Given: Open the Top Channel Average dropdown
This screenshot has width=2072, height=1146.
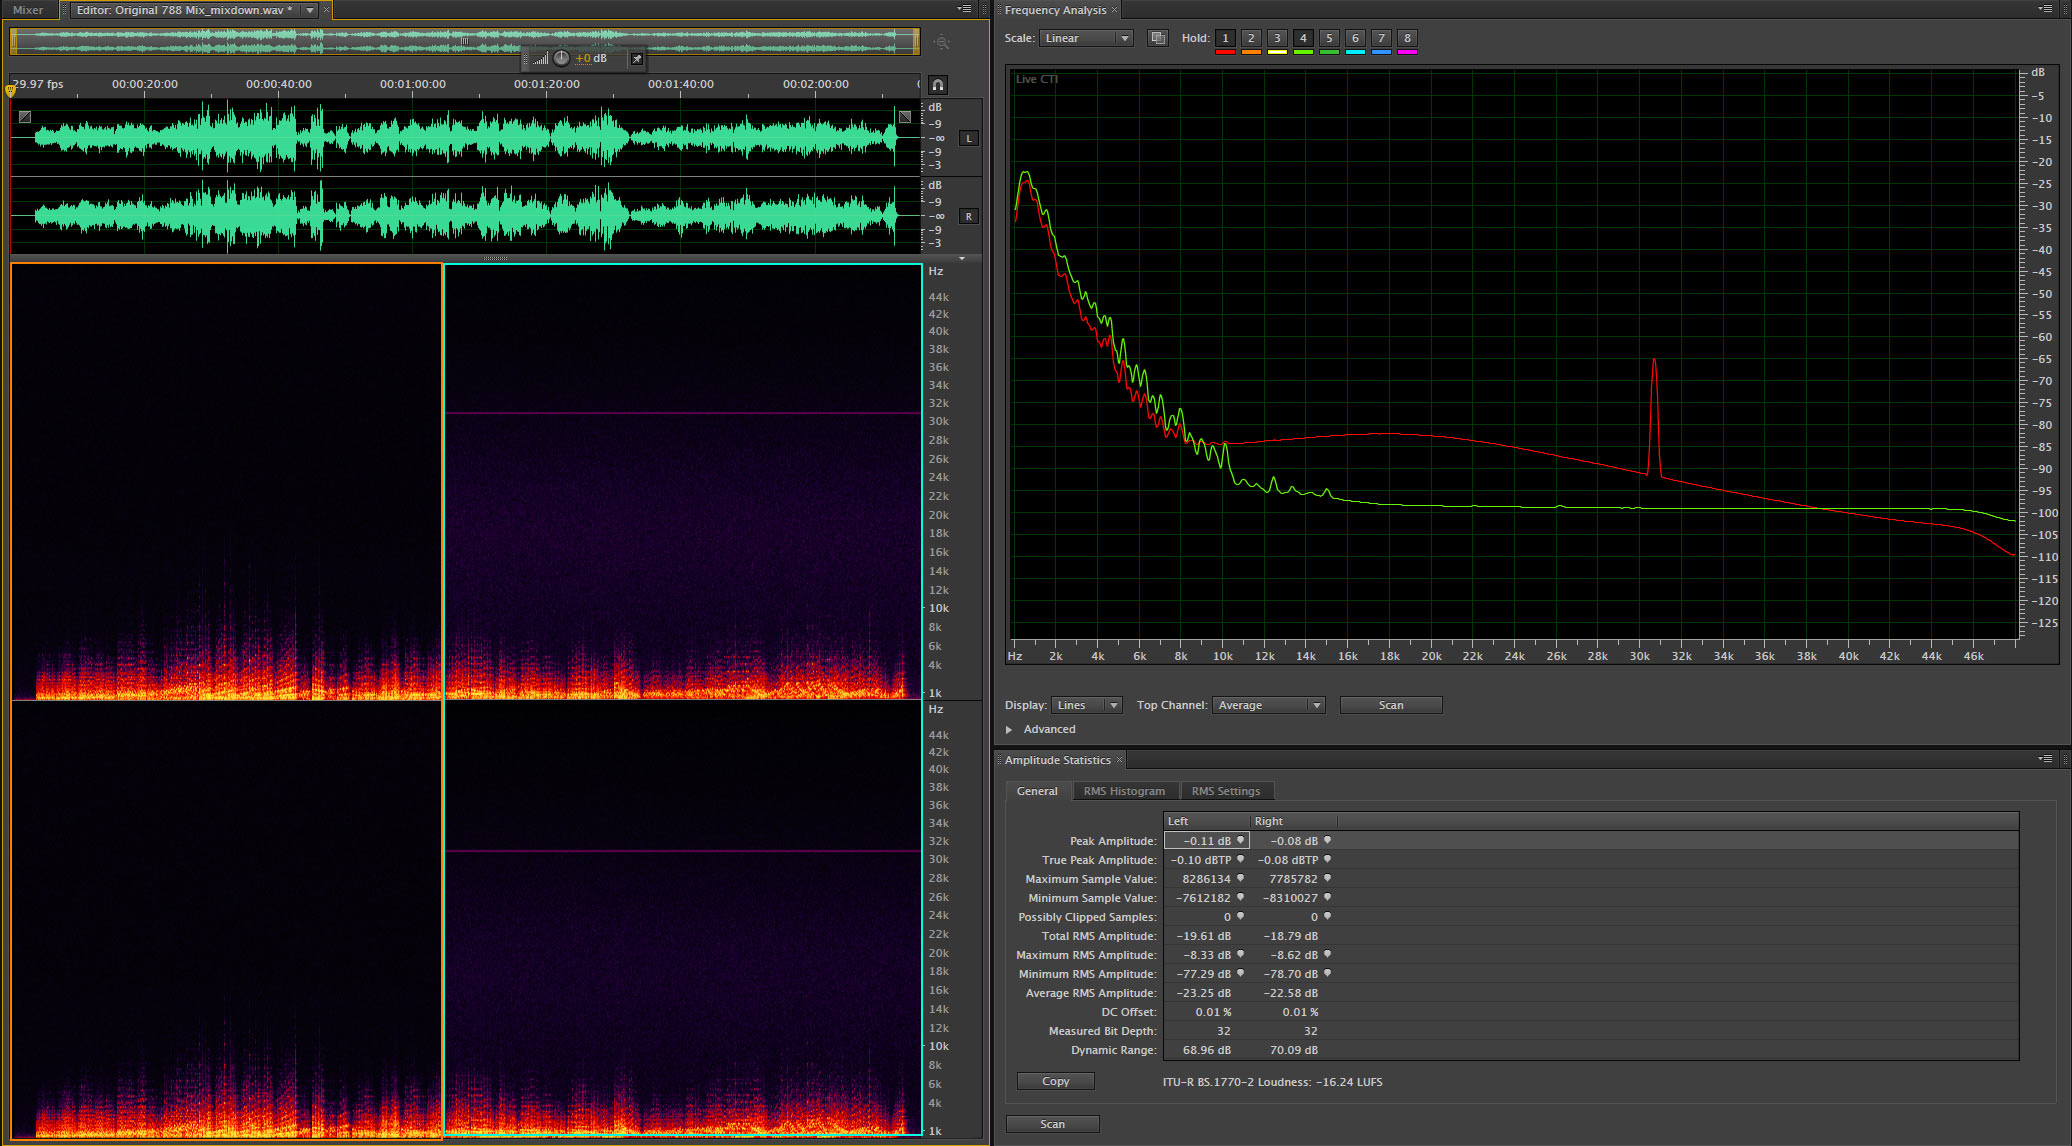Looking at the screenshot, I should 1269,705.
